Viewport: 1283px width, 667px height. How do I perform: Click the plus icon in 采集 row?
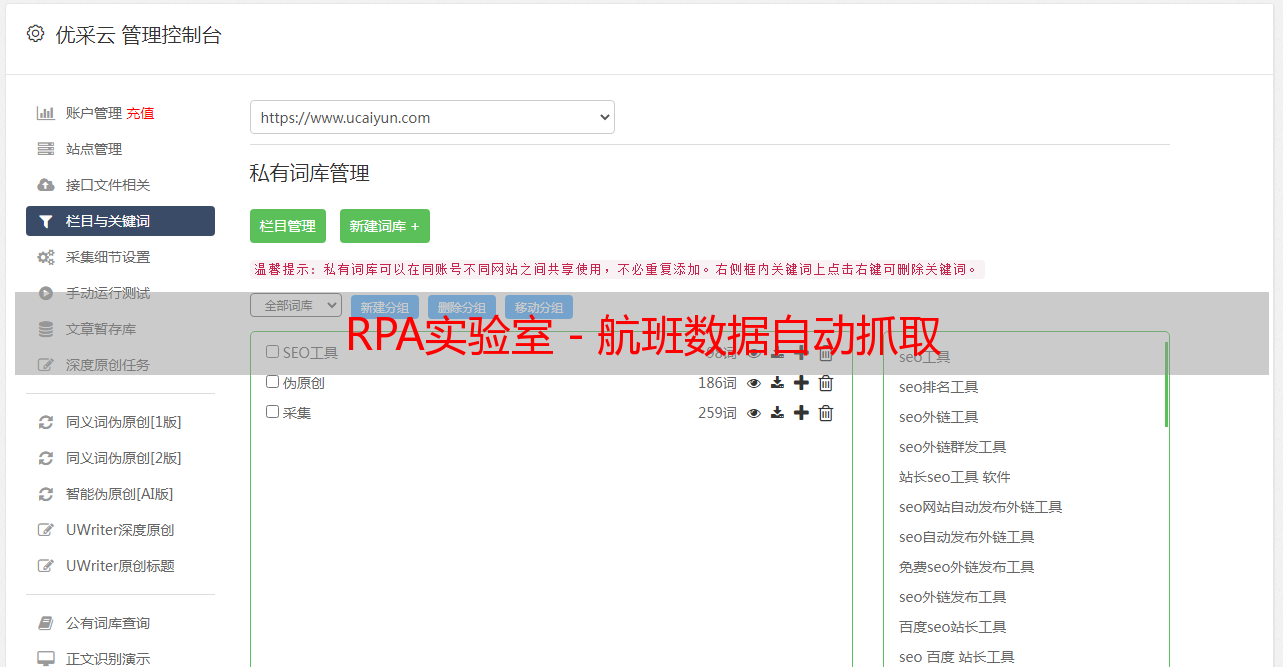coord(801,413)
